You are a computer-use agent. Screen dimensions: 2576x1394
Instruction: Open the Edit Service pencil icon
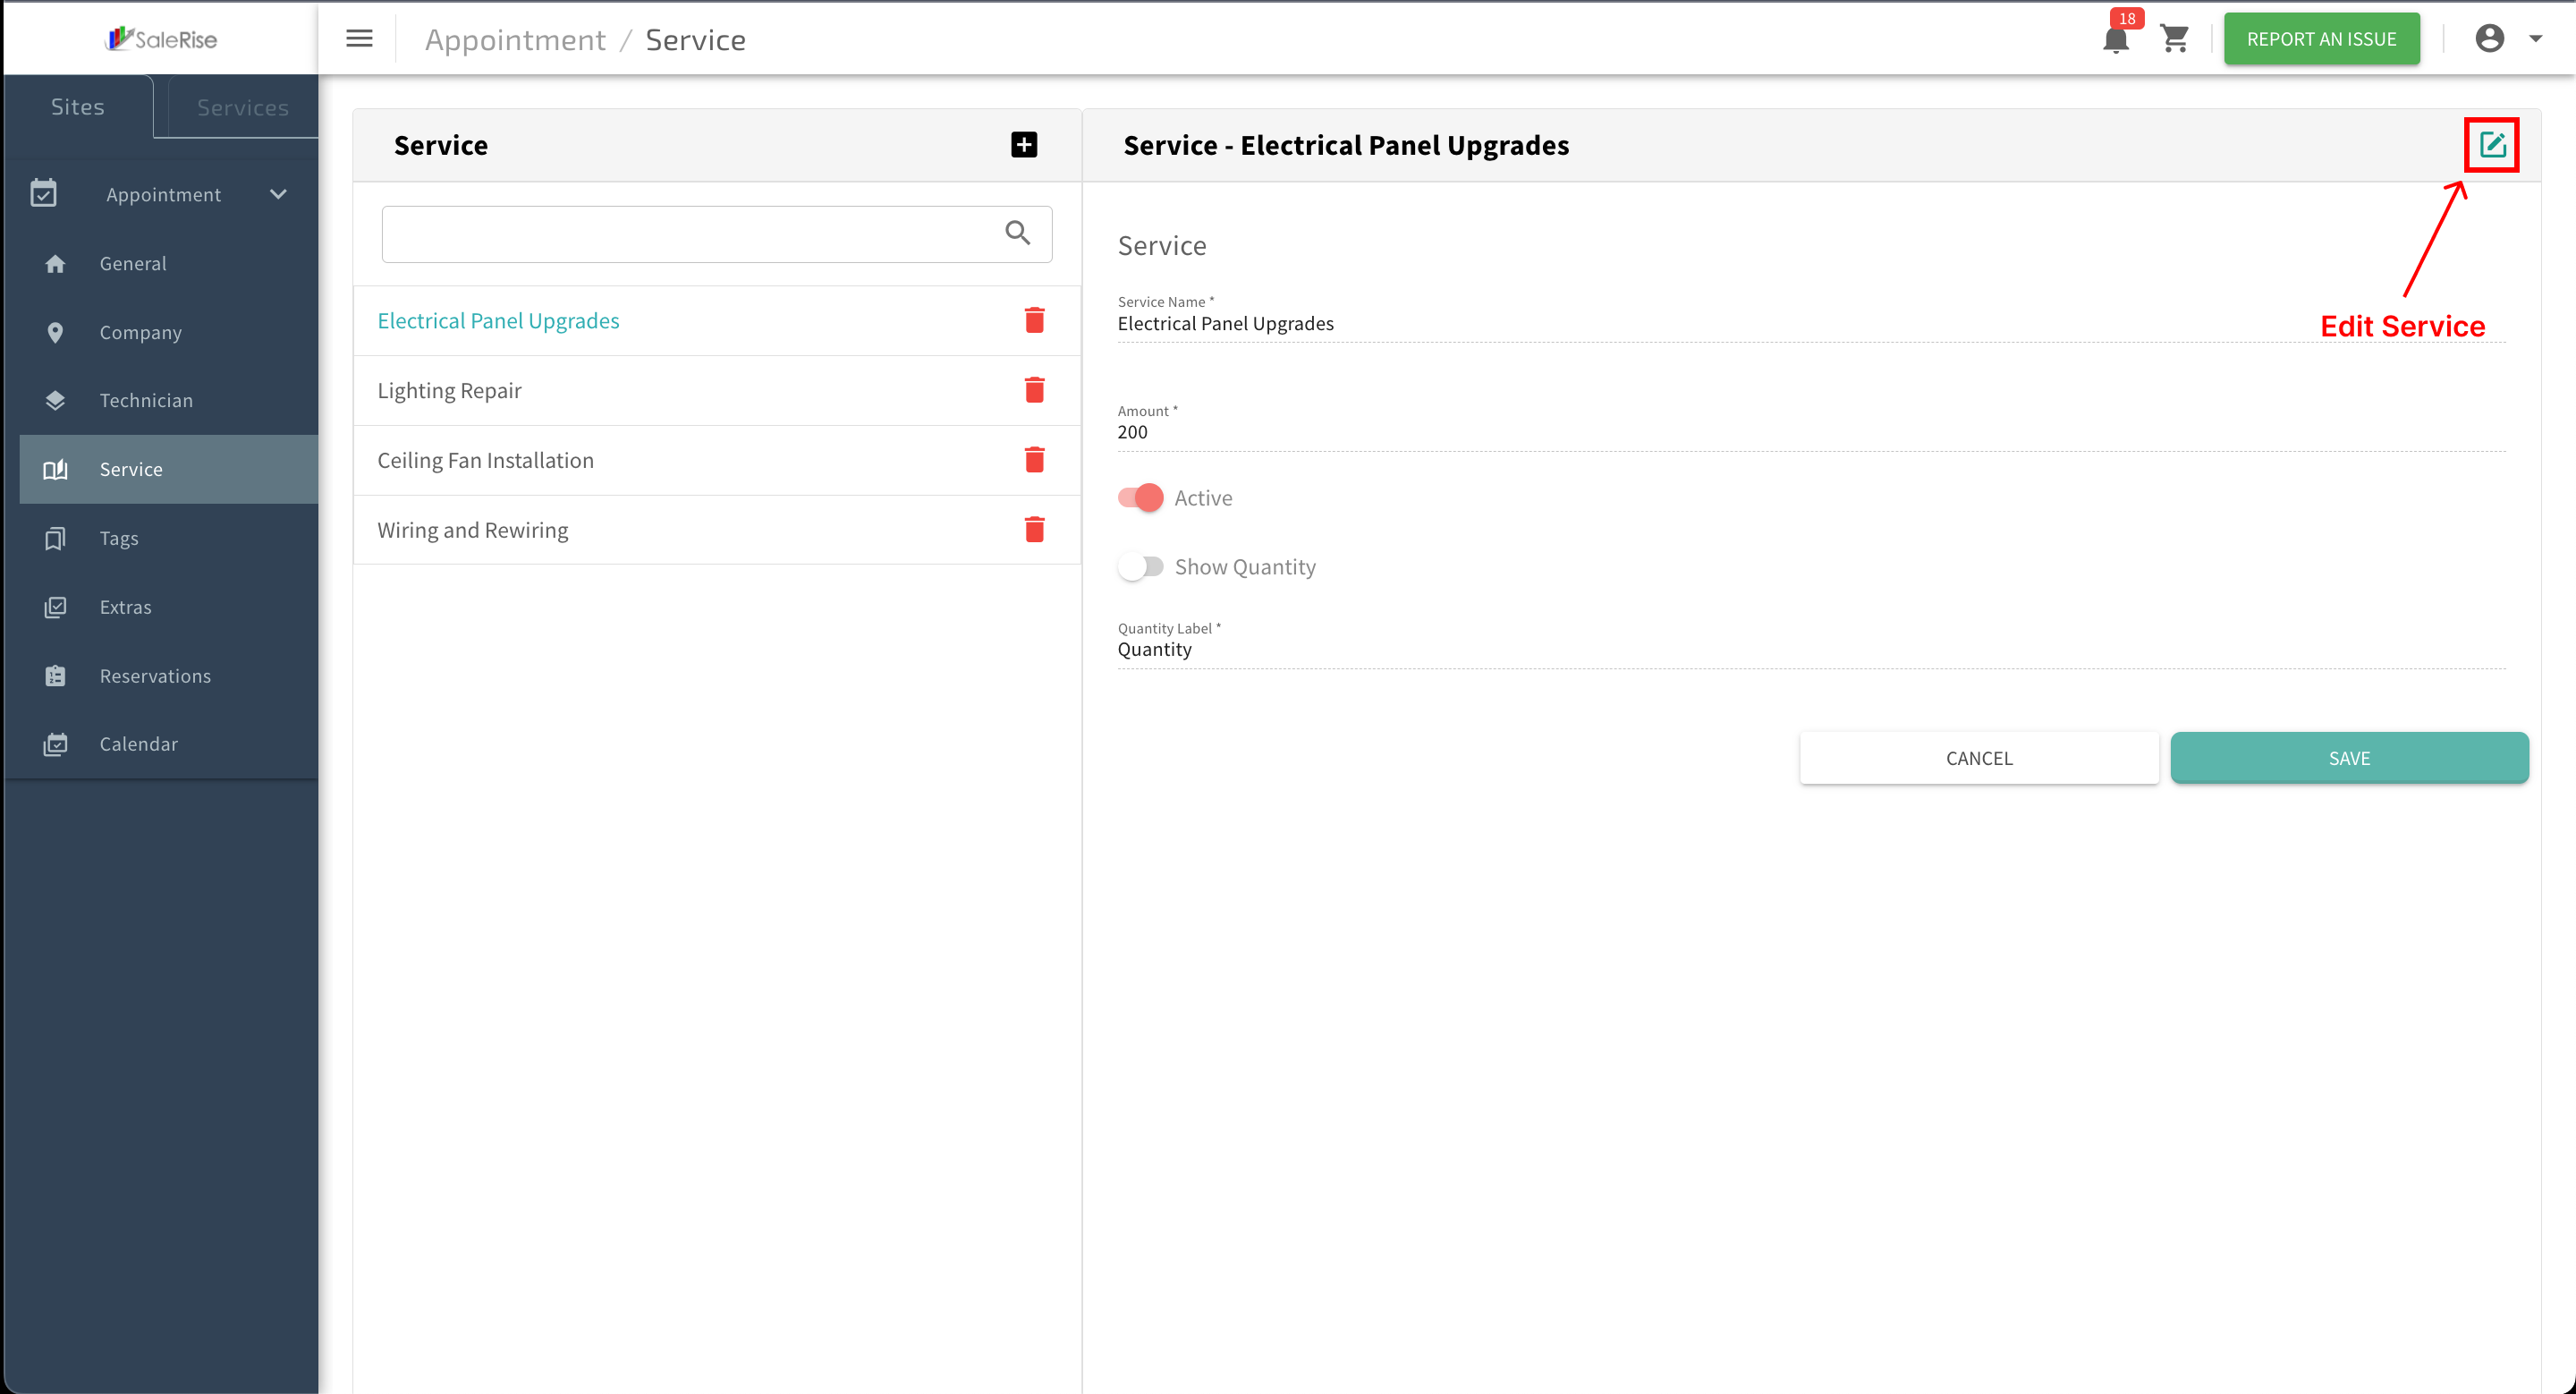(2491, 145)
